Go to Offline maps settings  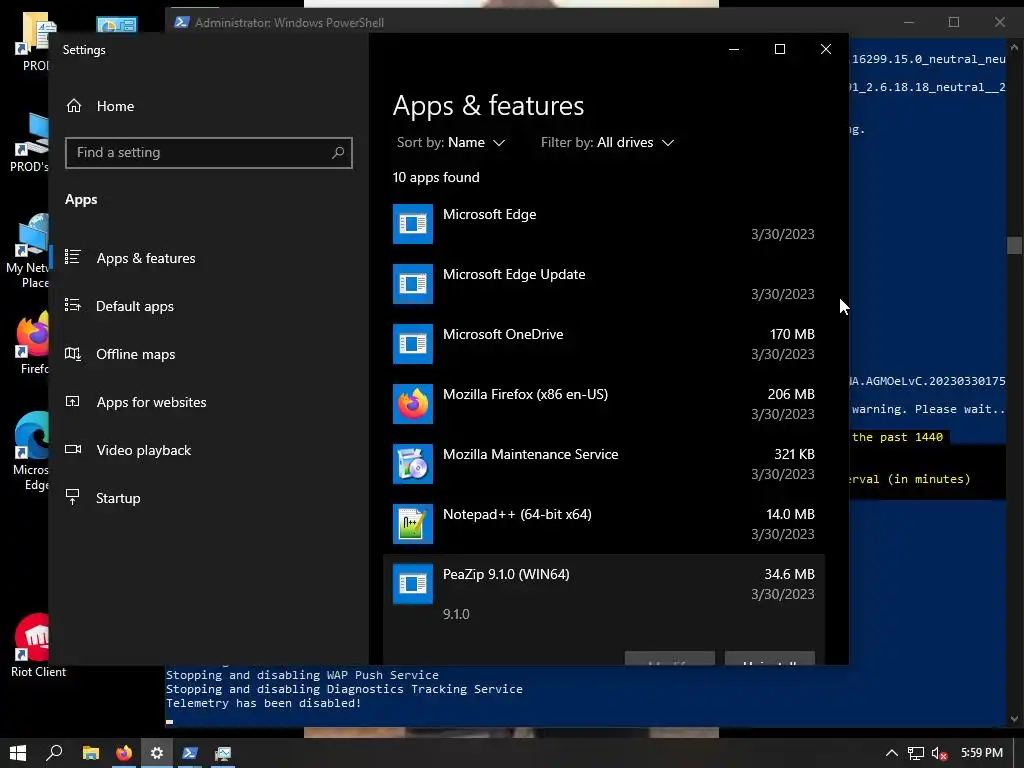coord(135,354)
